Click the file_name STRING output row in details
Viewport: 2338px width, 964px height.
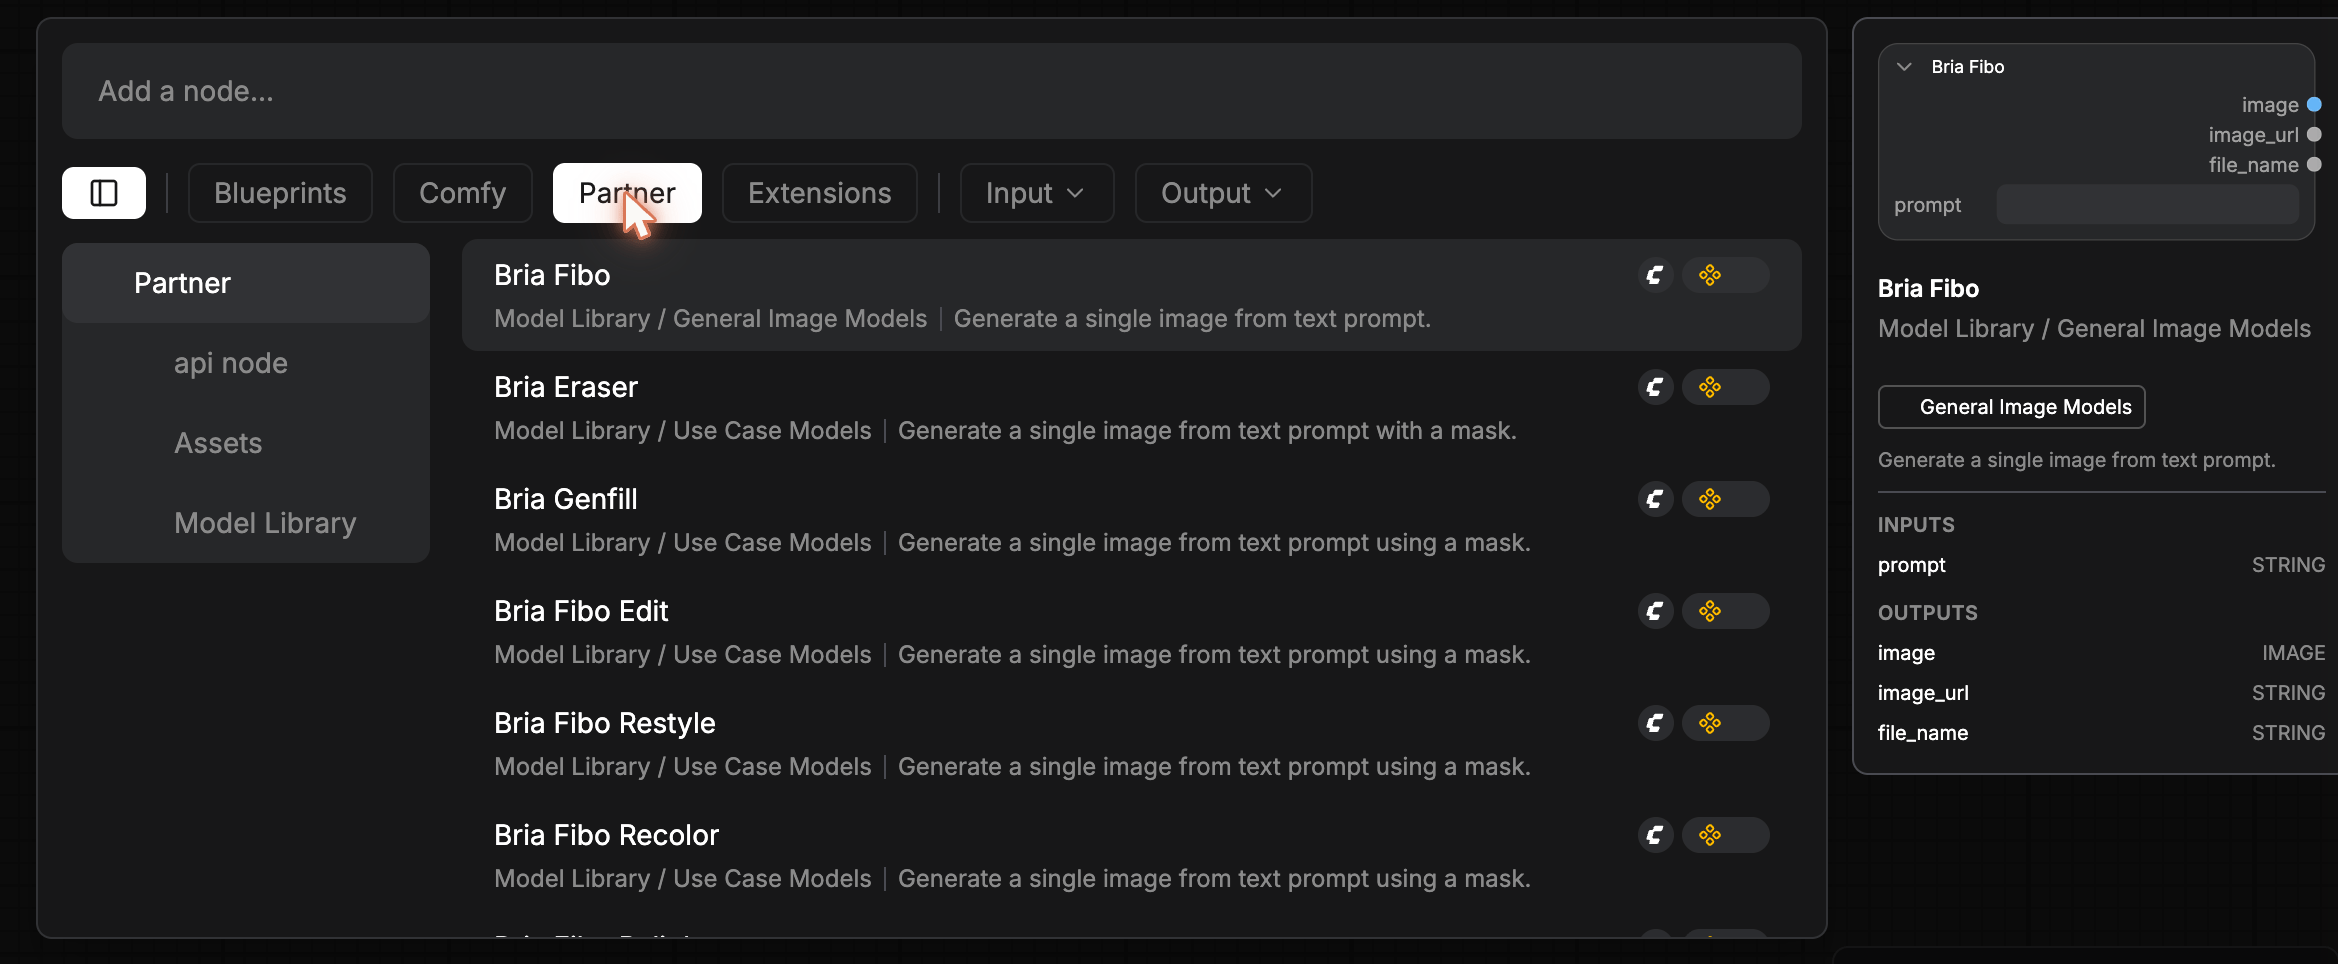[x=2101, y=733]
